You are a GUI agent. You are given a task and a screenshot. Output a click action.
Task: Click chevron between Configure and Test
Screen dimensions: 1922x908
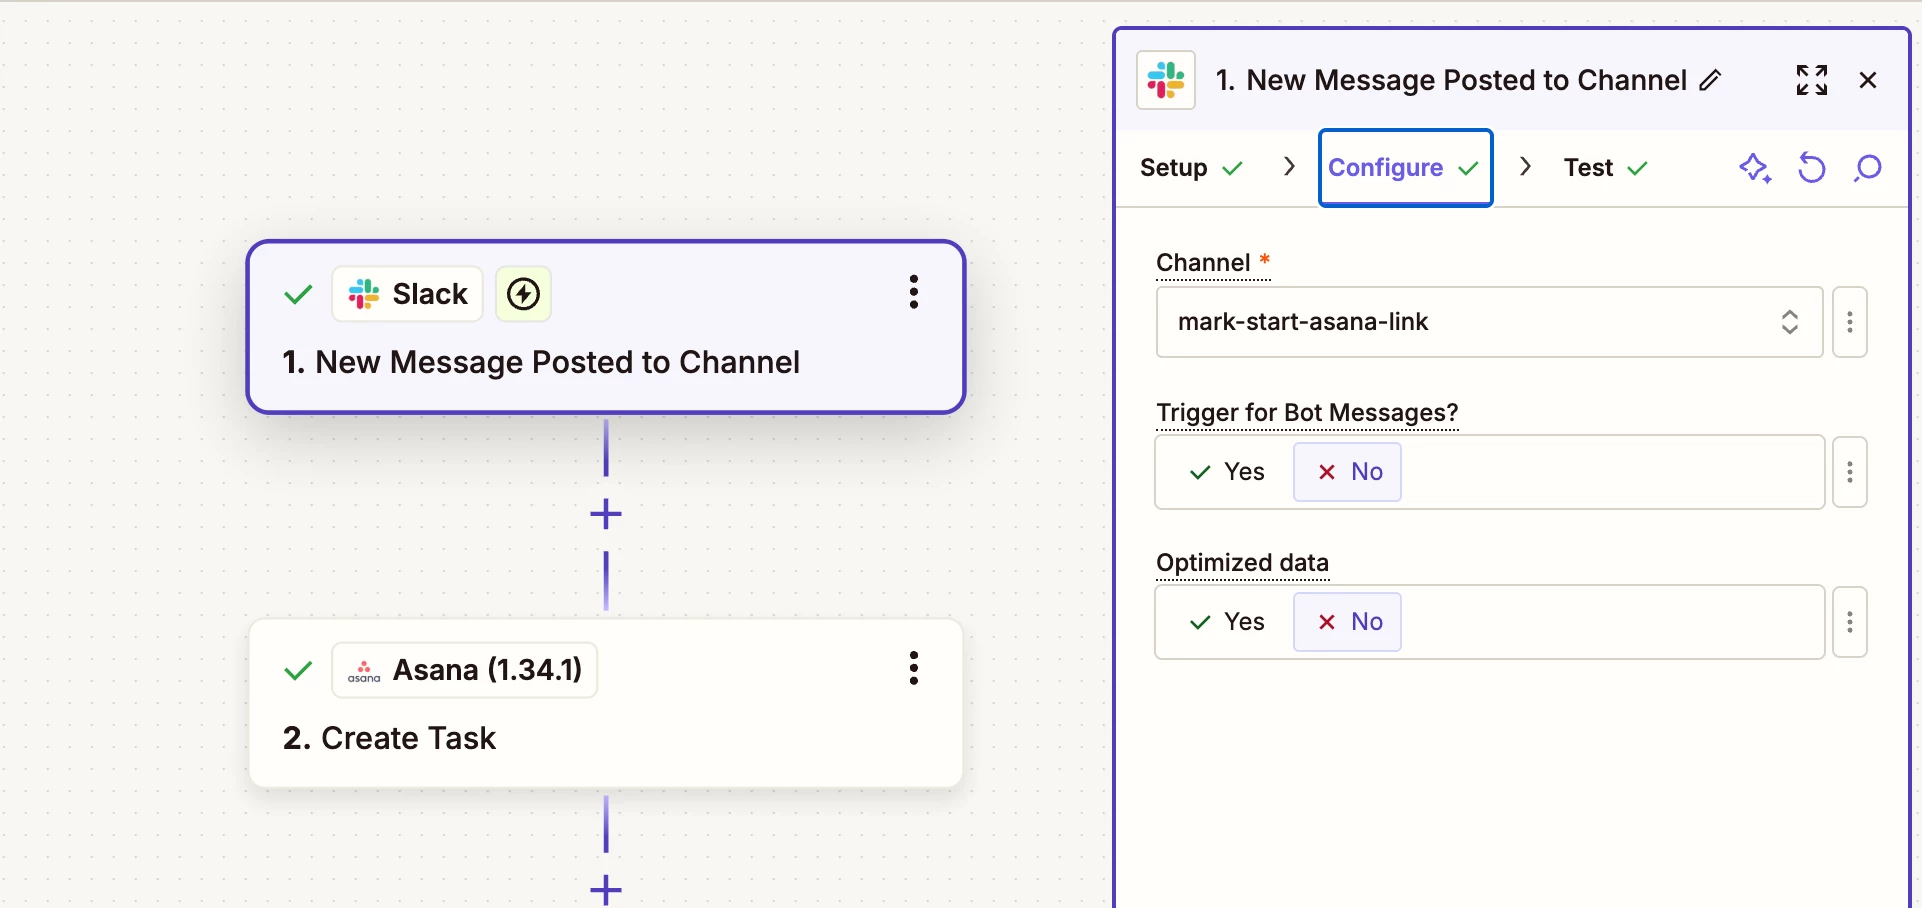pyautogui.click(x=1525, y=167)
